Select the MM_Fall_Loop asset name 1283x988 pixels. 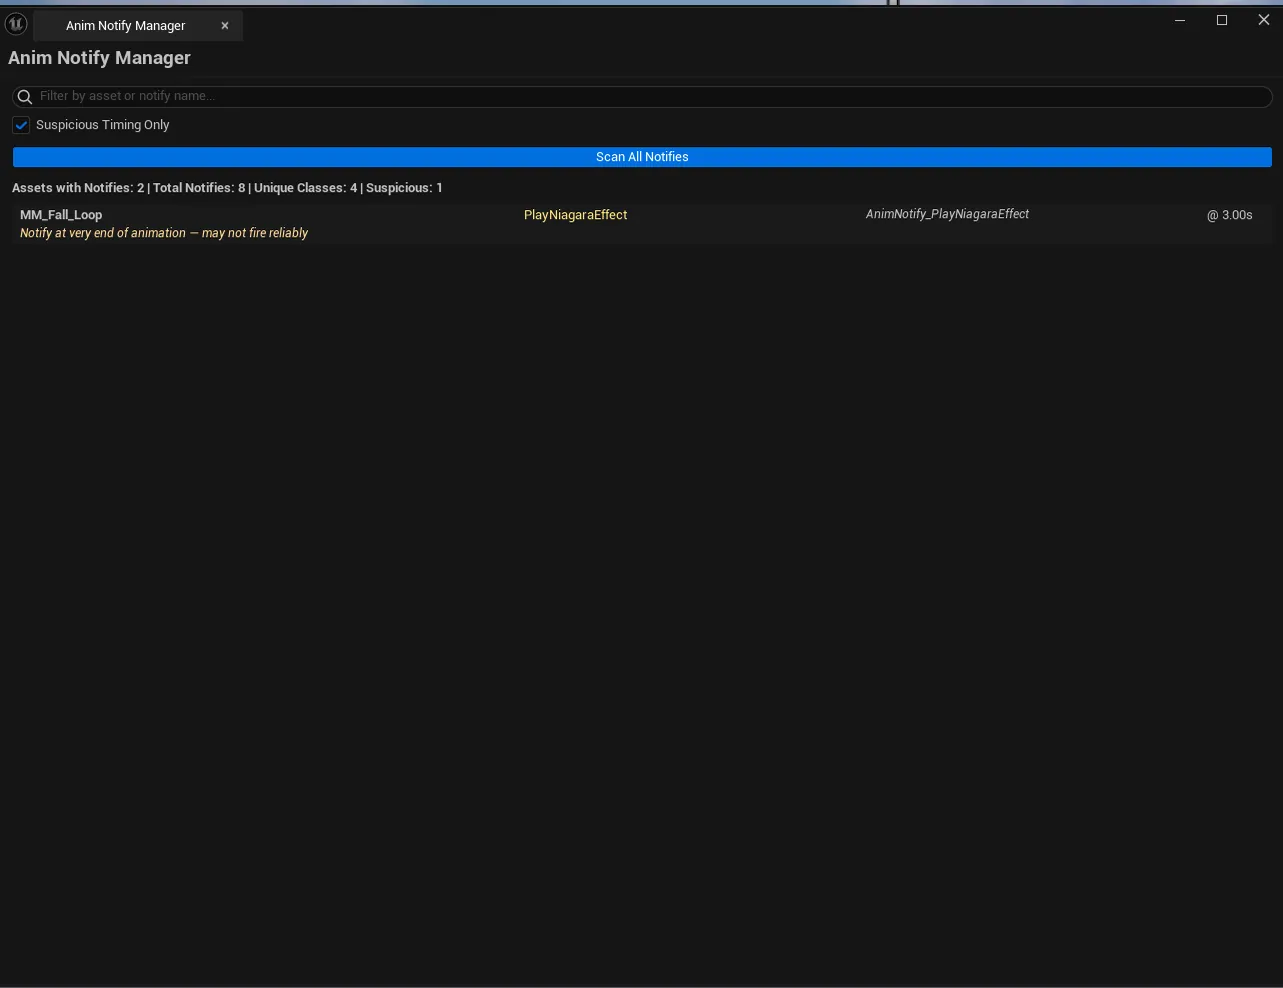point(61,215)
